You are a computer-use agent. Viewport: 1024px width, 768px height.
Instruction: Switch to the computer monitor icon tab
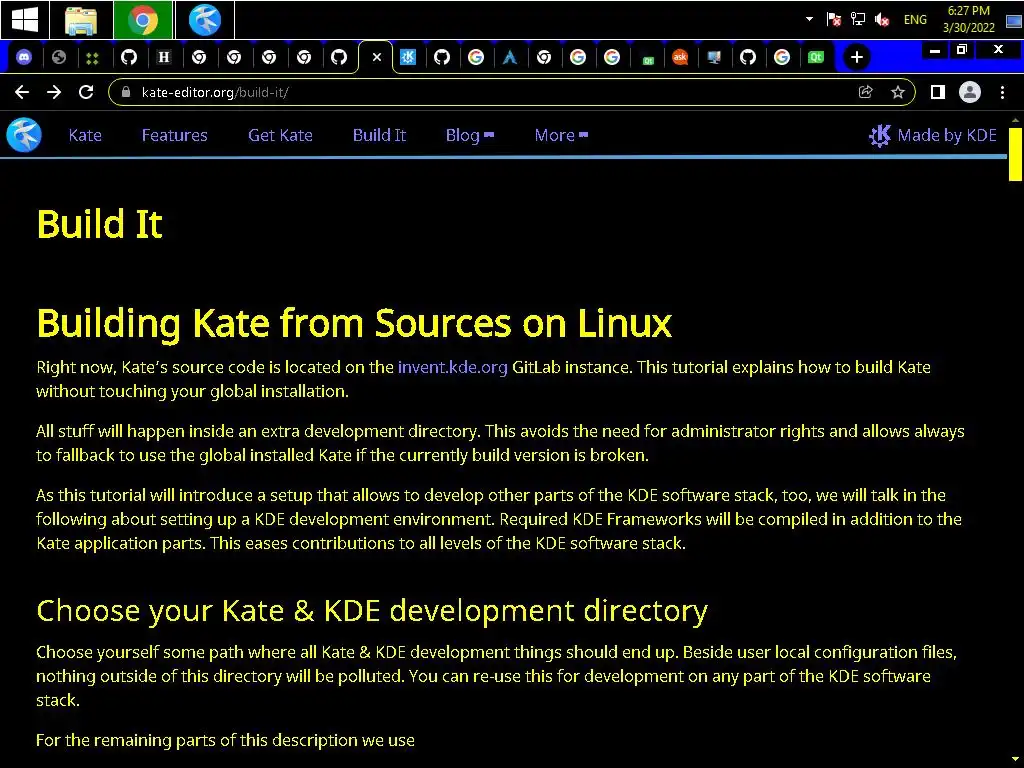(714, 57)
